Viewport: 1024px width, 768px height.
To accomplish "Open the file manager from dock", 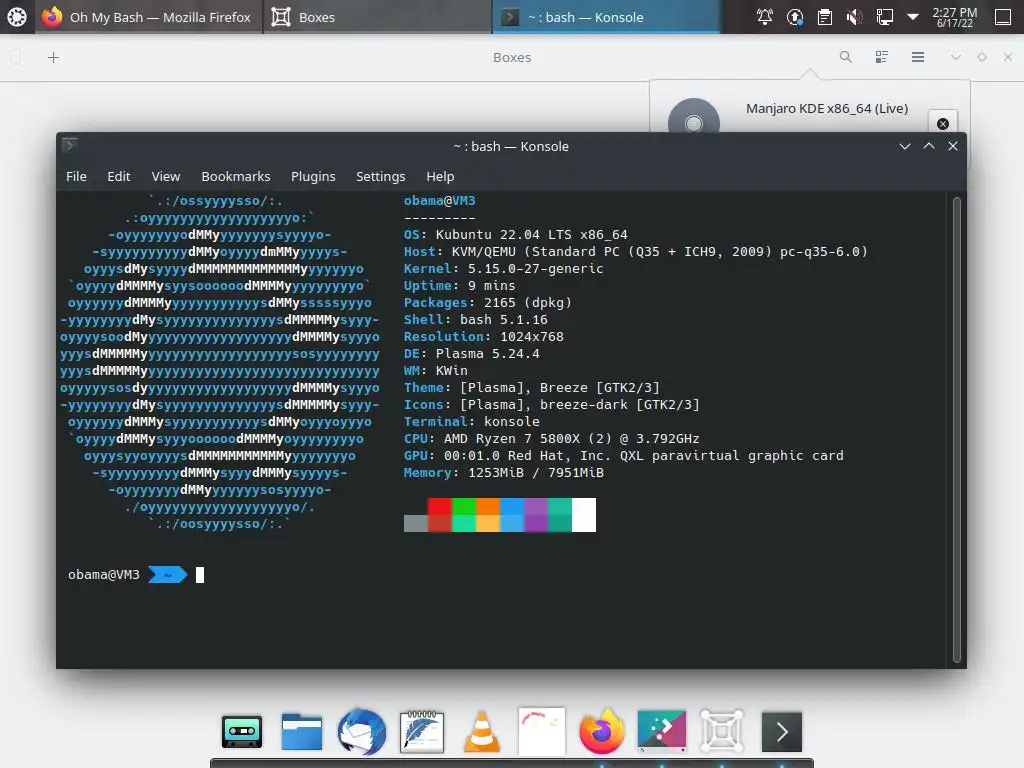I will (x=302, y=731).
